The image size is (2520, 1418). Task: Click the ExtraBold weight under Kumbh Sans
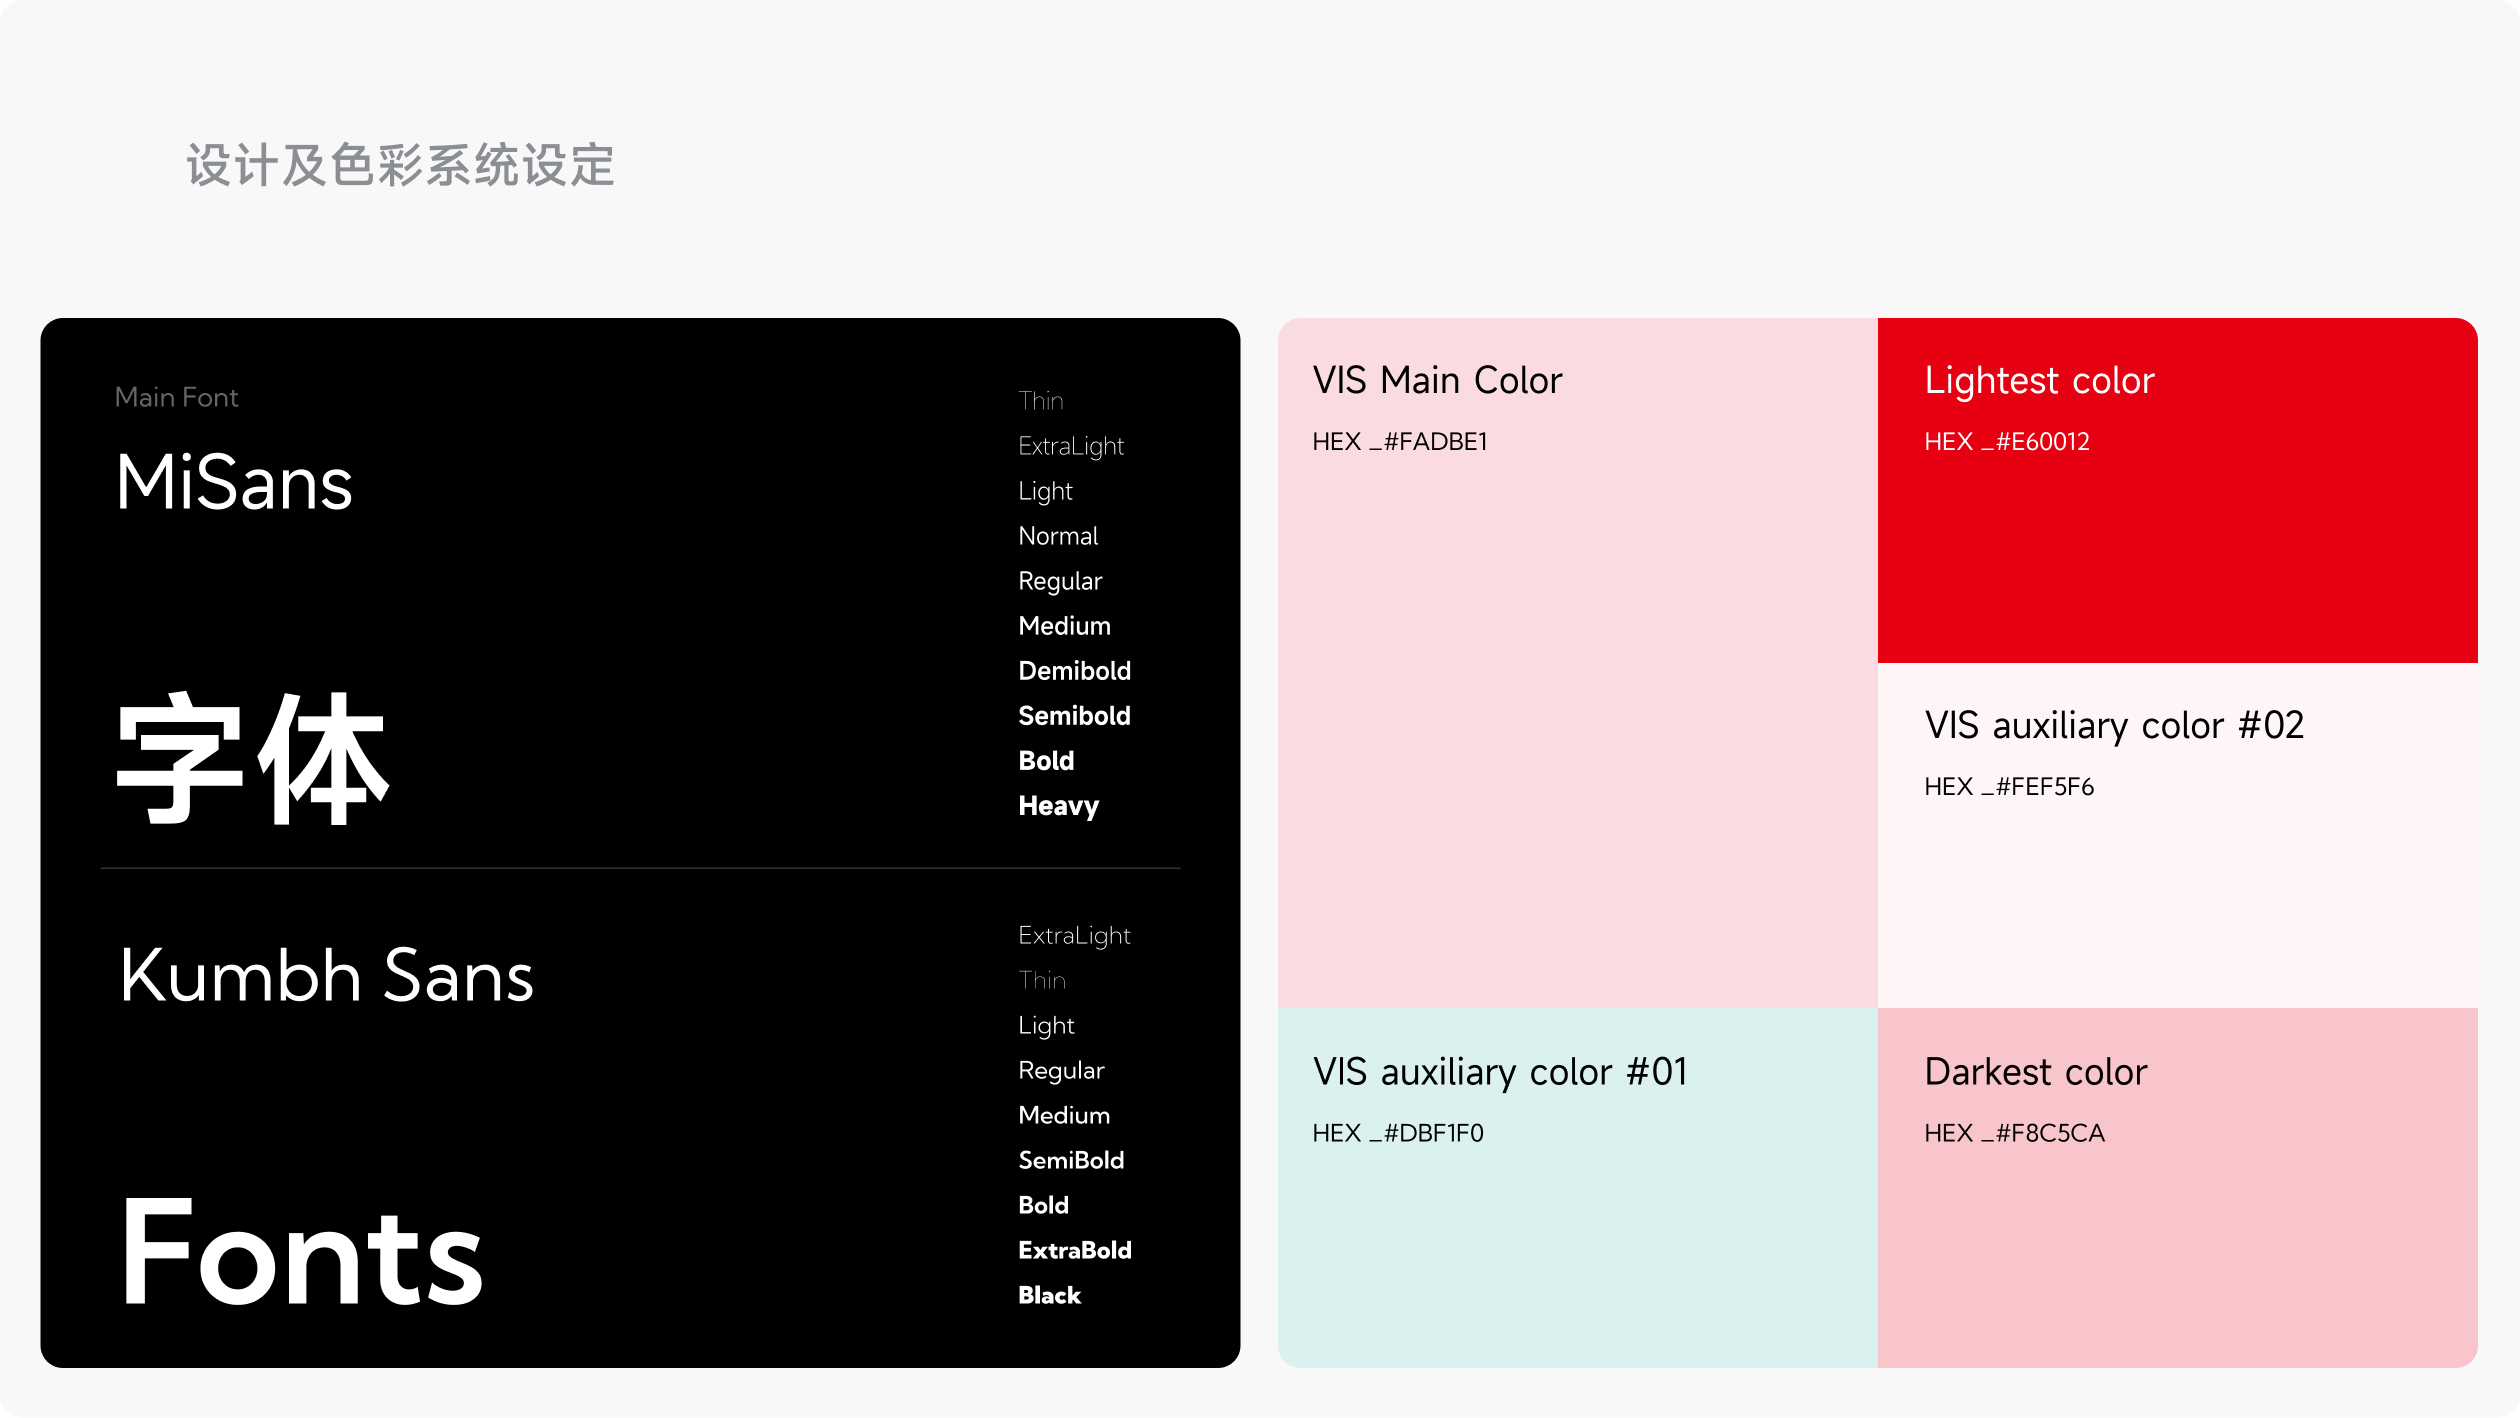point(1074,1250)
